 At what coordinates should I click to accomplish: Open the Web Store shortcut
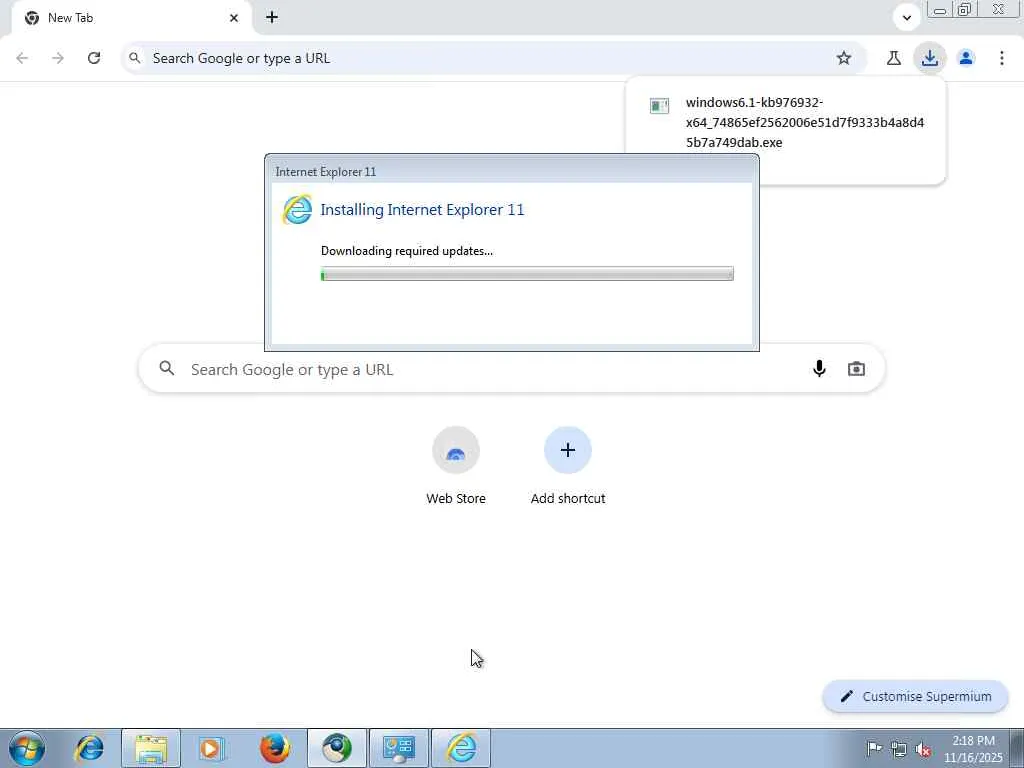click(x=456, y=466)
